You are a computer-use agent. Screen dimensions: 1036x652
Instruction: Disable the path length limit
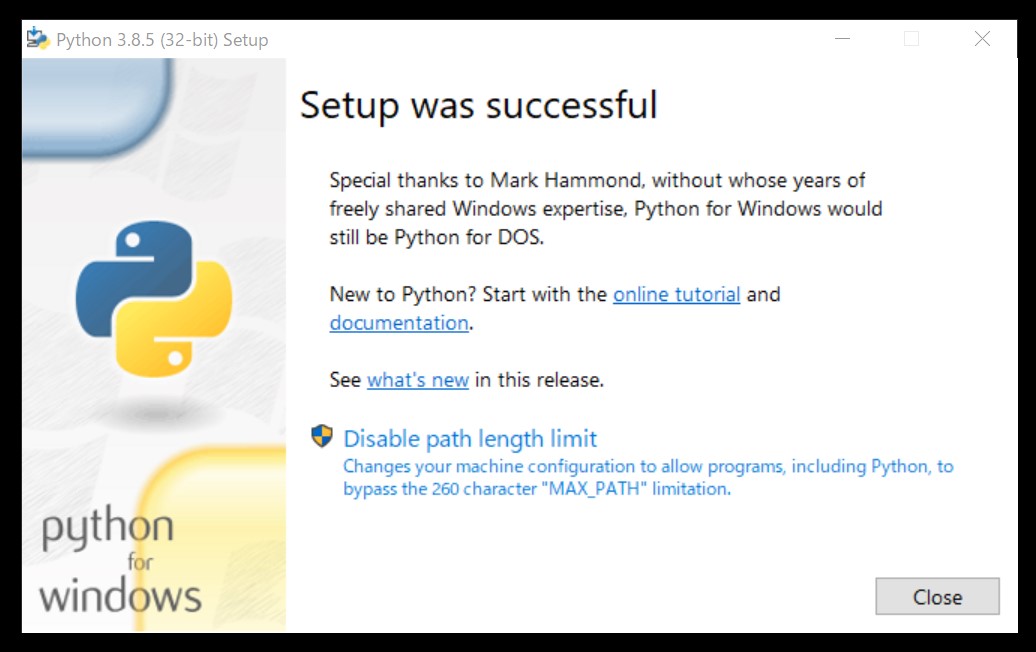469,438
